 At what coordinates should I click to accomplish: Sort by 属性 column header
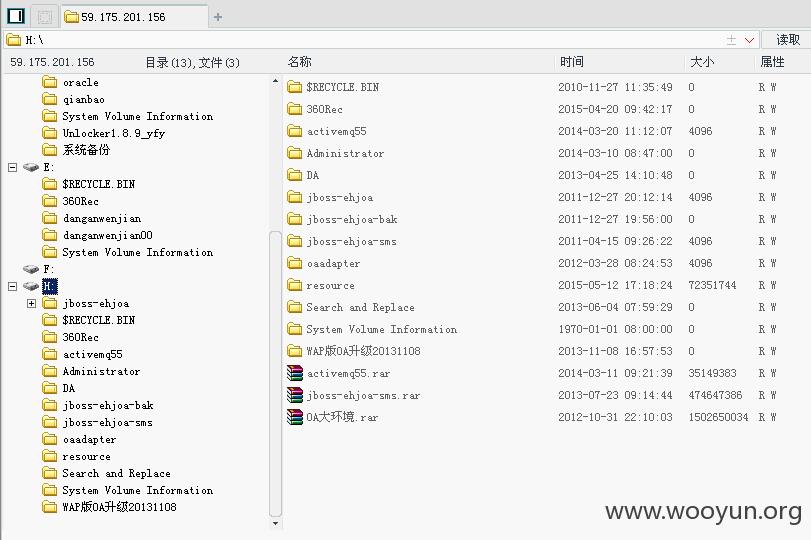(772, 62)
